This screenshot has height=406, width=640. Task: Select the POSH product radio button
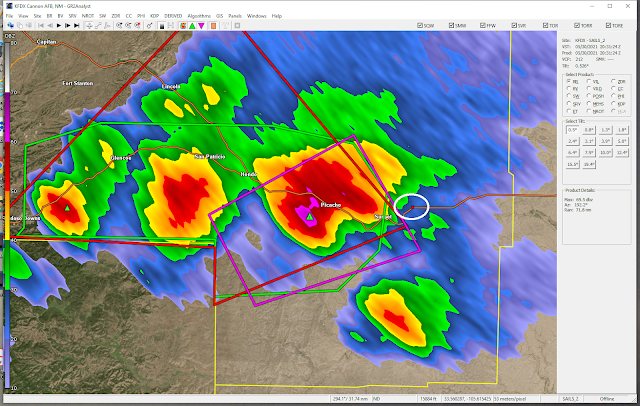click(x=589, y=96)
